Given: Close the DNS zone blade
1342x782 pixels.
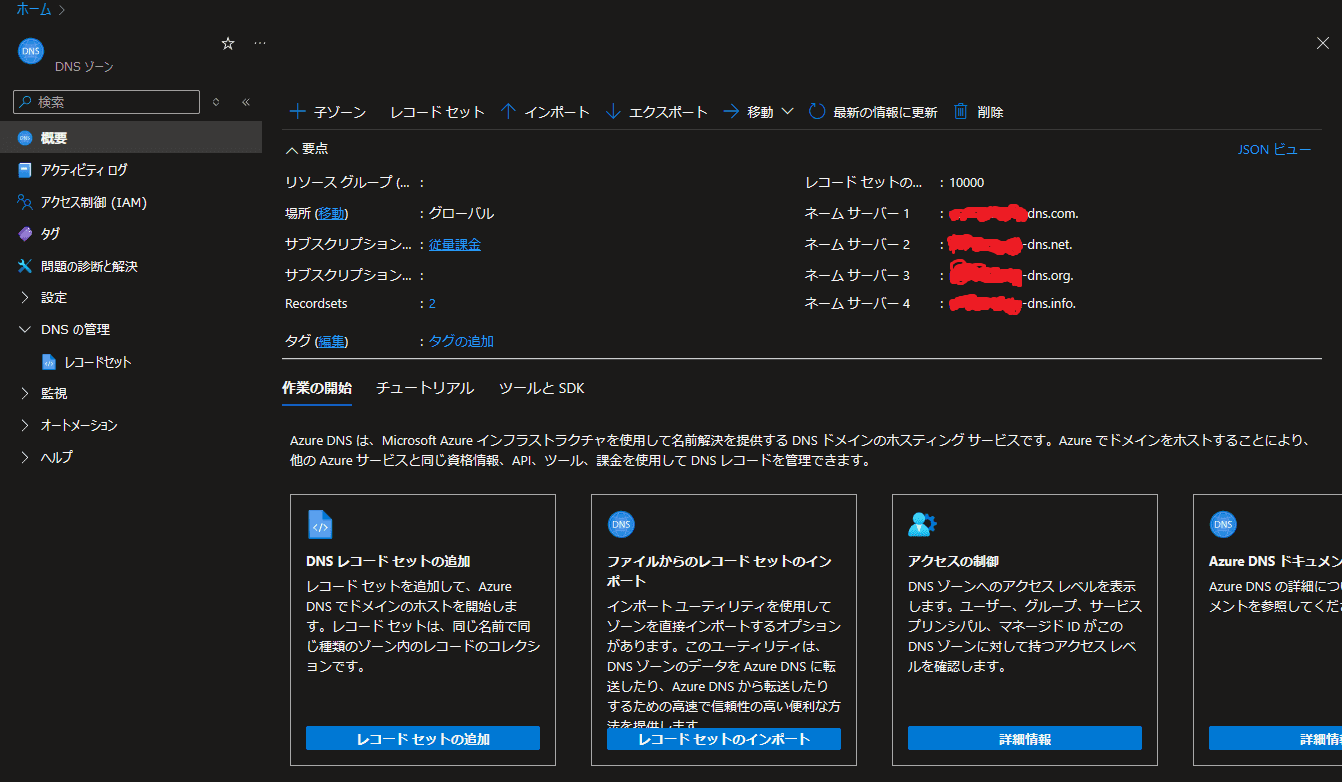Looking at the screenshot, I should pyautogui.click(x=1323, y=42).
